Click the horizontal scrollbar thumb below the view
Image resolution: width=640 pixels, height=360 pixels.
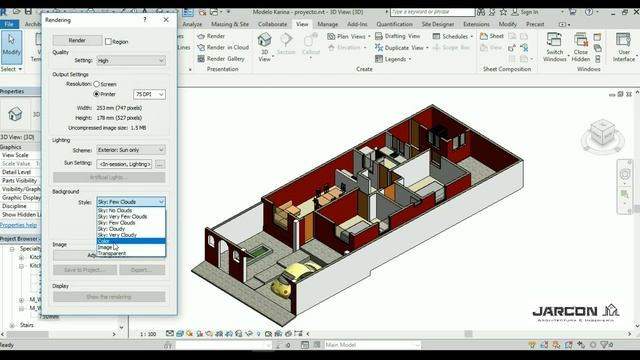coord(468,334)
